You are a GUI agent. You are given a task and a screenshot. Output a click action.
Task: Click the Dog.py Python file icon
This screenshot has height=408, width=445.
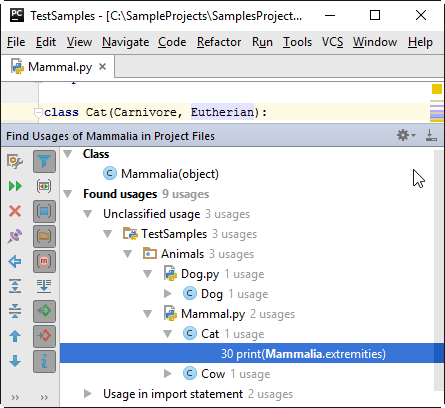(x=170, y=274)
